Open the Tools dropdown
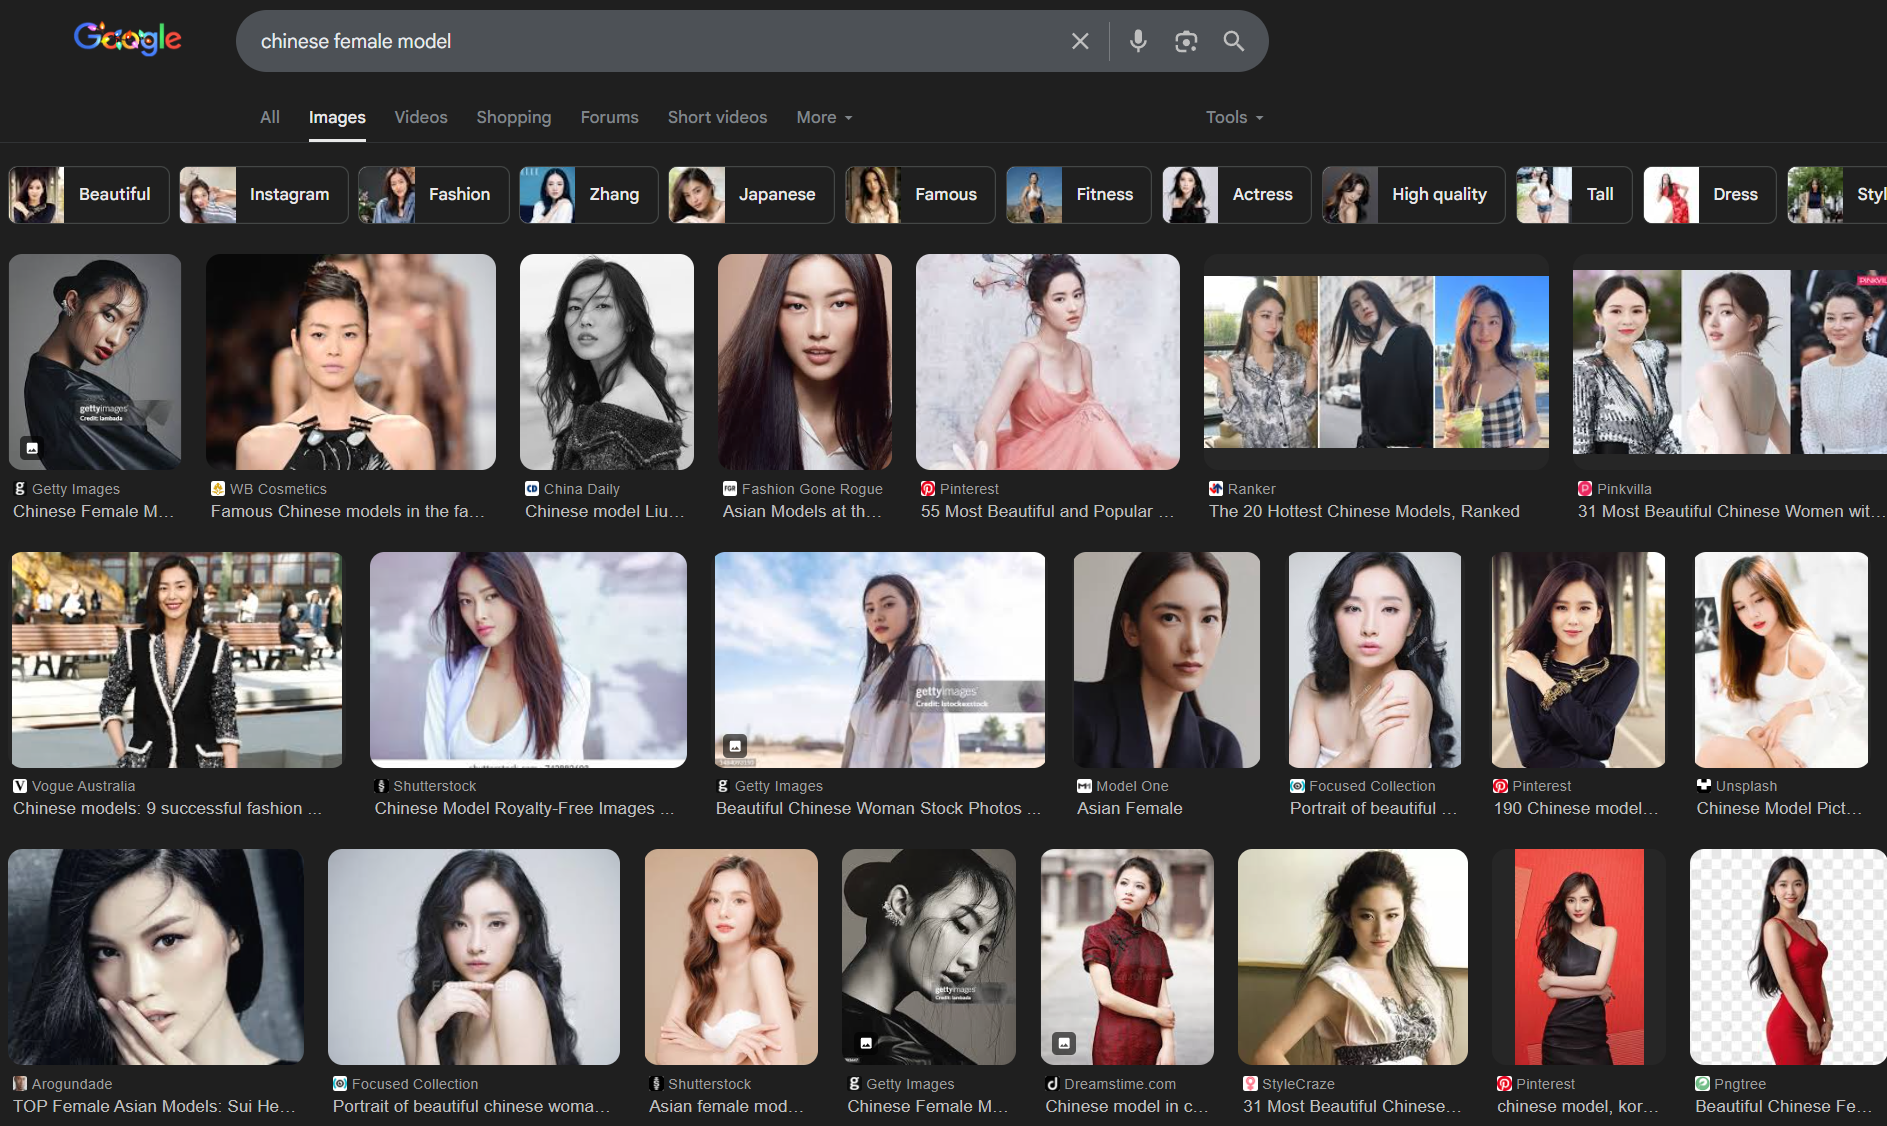The image size is (1887, 1126). point(1235,117)
